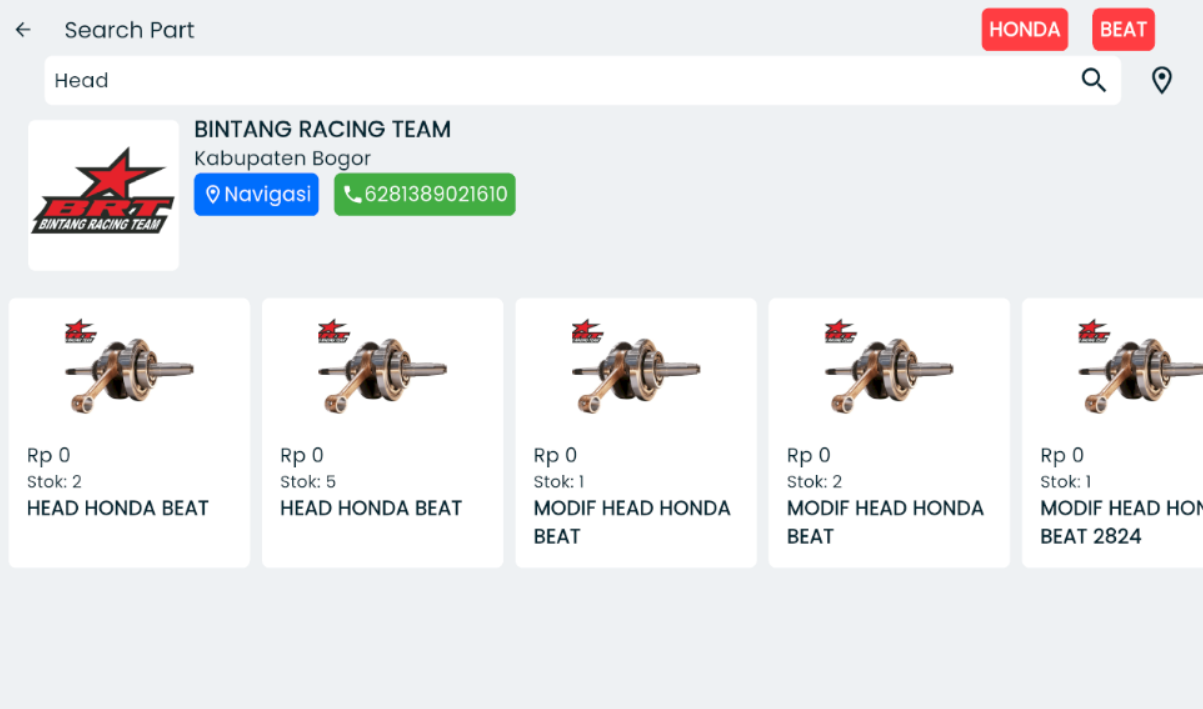Click the BRT Bintang Racing Team logo
The height and width of the screenshot is (709, 1203).
tap(104, 196)
